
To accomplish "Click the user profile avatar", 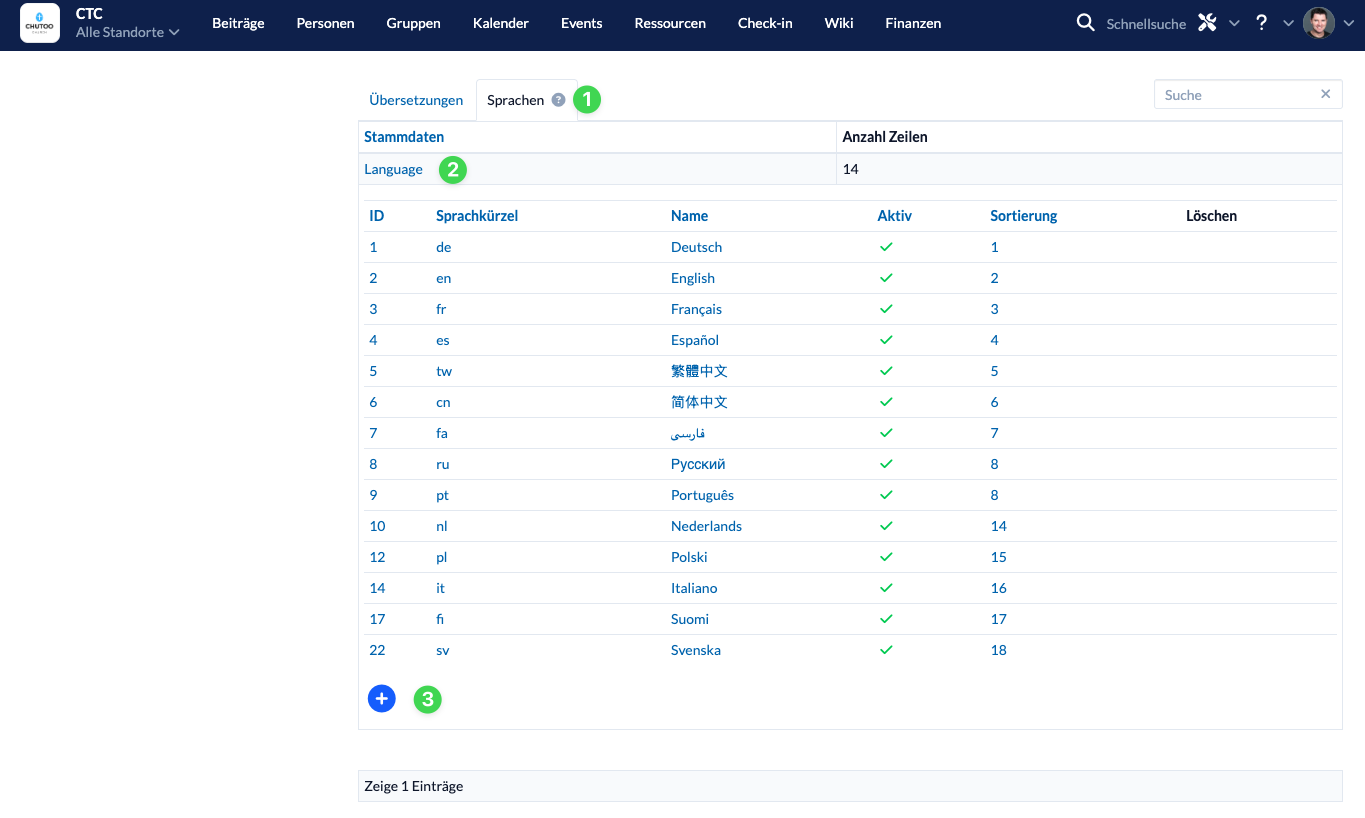I will pos(1319,23).
